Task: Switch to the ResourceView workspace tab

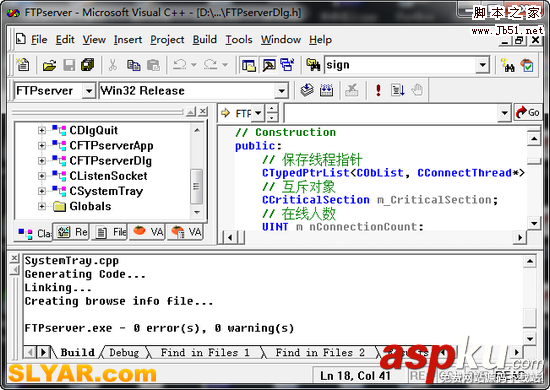Action: 72,232
